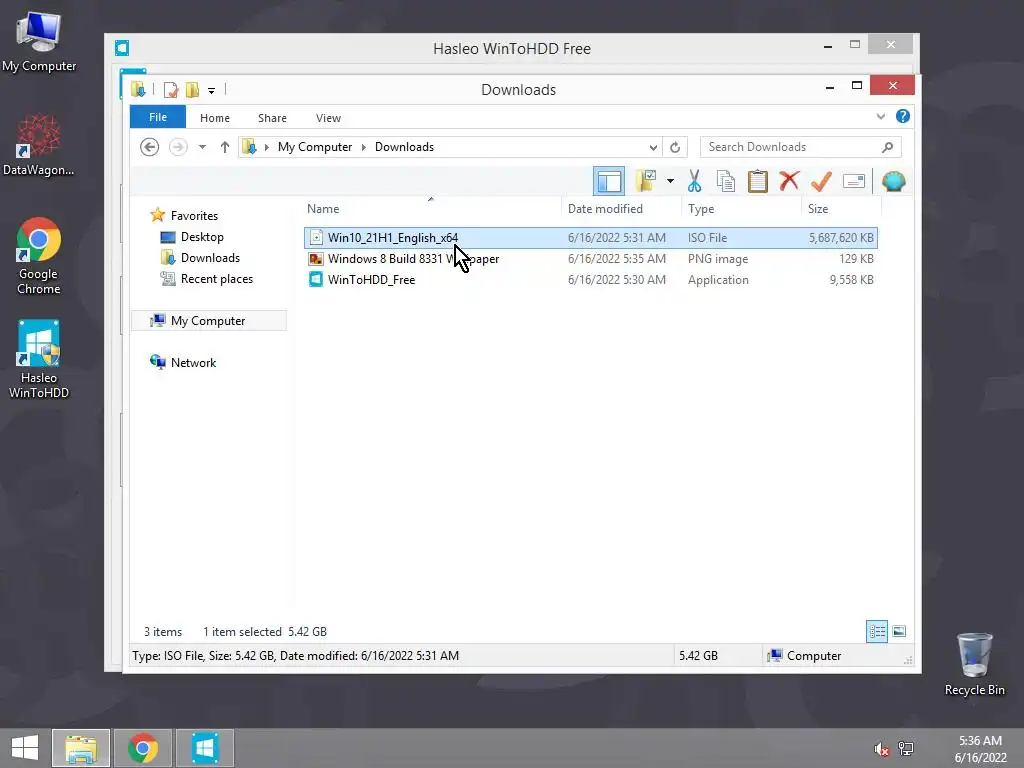Open the Home ribbon tab
Screen dimensions: 1024x768
(215, 118)
